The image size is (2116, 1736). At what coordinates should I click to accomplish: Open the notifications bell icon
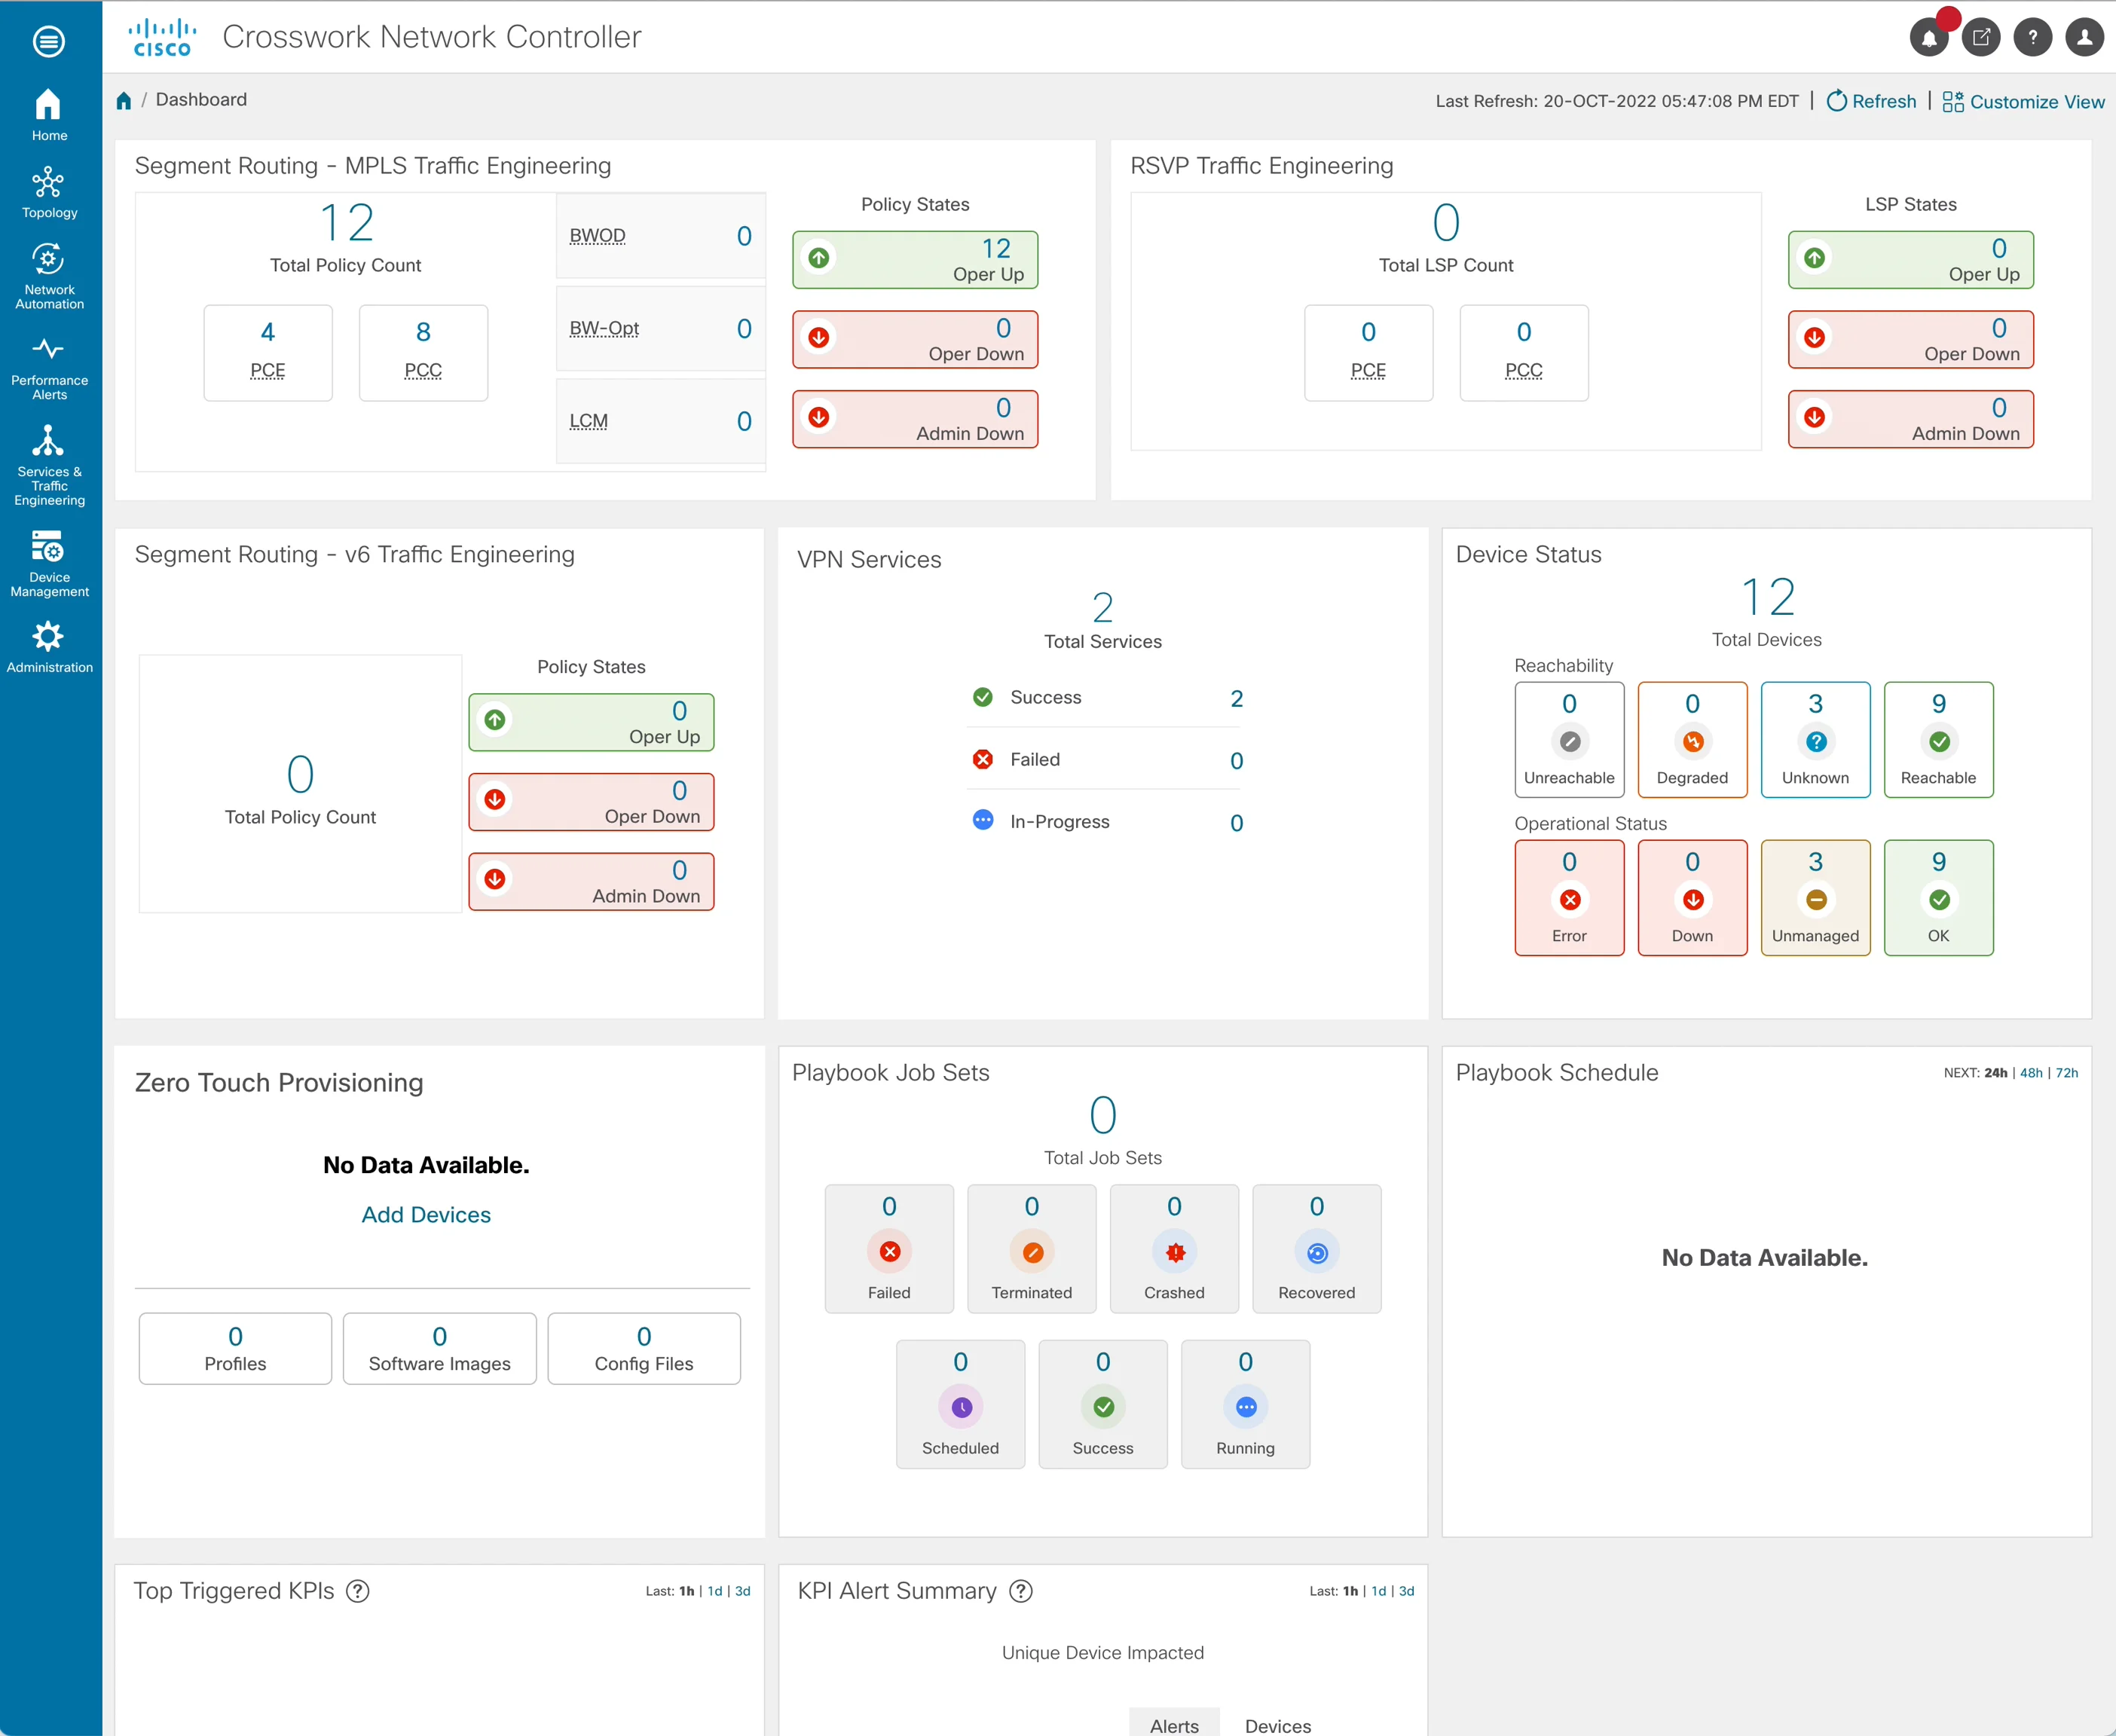point(1929,38)
